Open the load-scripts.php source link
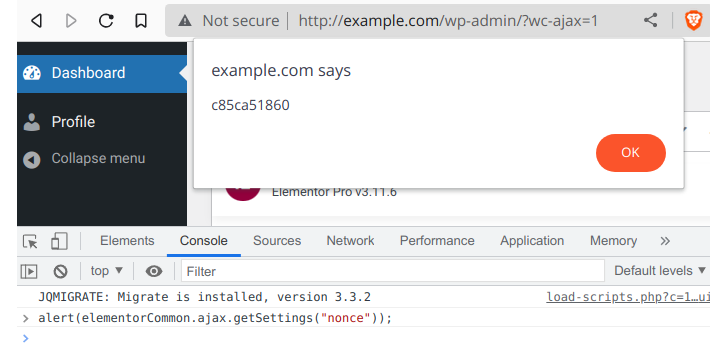Screen dimensions: 728x361 pos(628,297)
